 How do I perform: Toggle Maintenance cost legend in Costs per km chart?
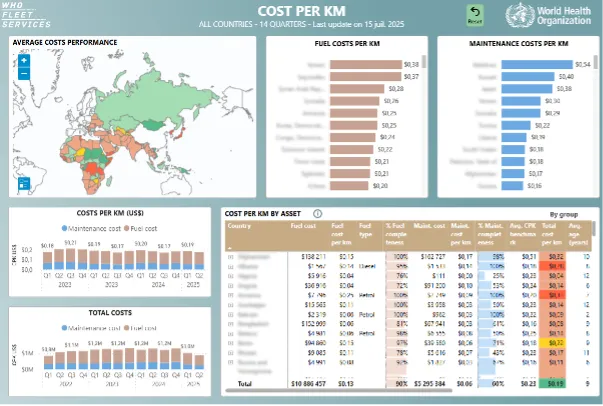coord(91,228)
